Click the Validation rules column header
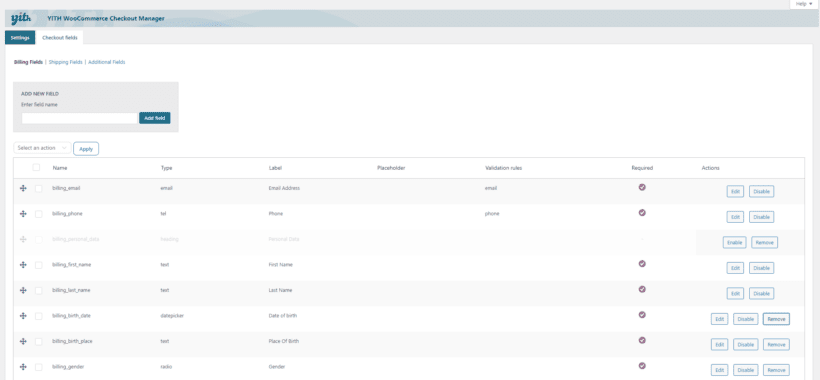The height and width of the screenshot is (380, 820). tap(503, 168)
